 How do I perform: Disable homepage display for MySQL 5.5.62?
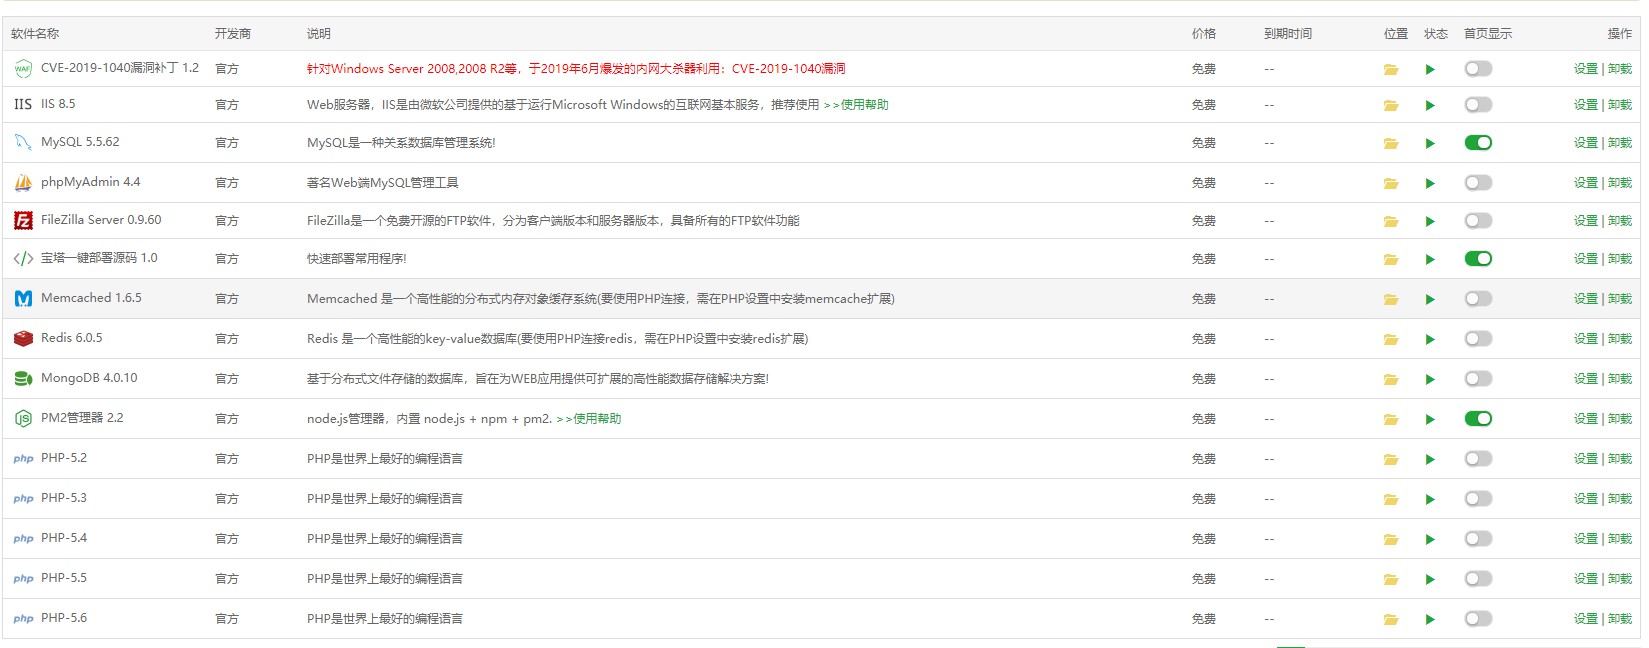(x=1478, y=143)
